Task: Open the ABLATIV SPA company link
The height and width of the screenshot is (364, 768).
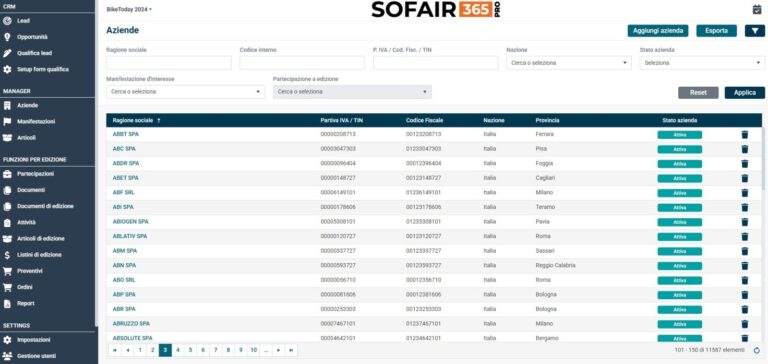Action: point(130,236)
